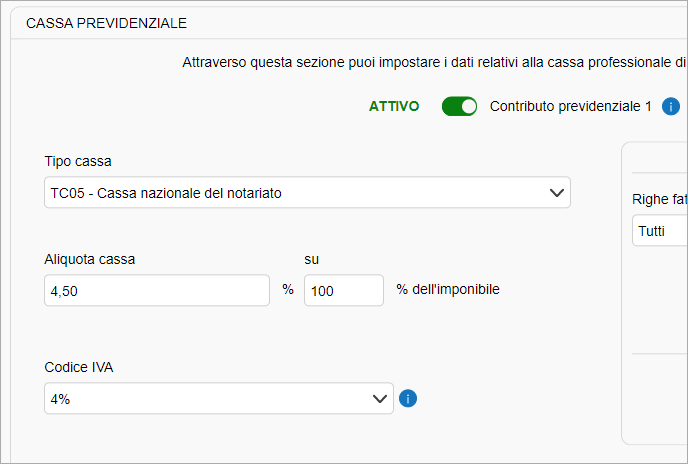
Task: Click the chevron arrow in Codice IVA field
Action: (379, 399)
